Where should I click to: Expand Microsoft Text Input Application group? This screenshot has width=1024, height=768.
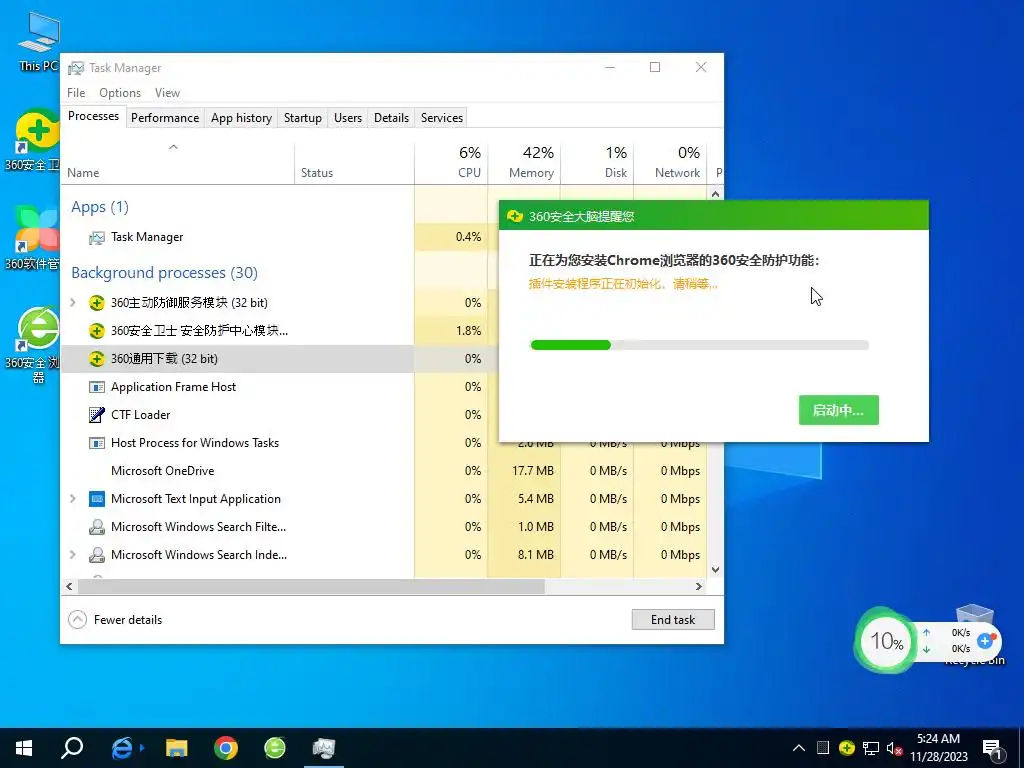coord(72,499)
